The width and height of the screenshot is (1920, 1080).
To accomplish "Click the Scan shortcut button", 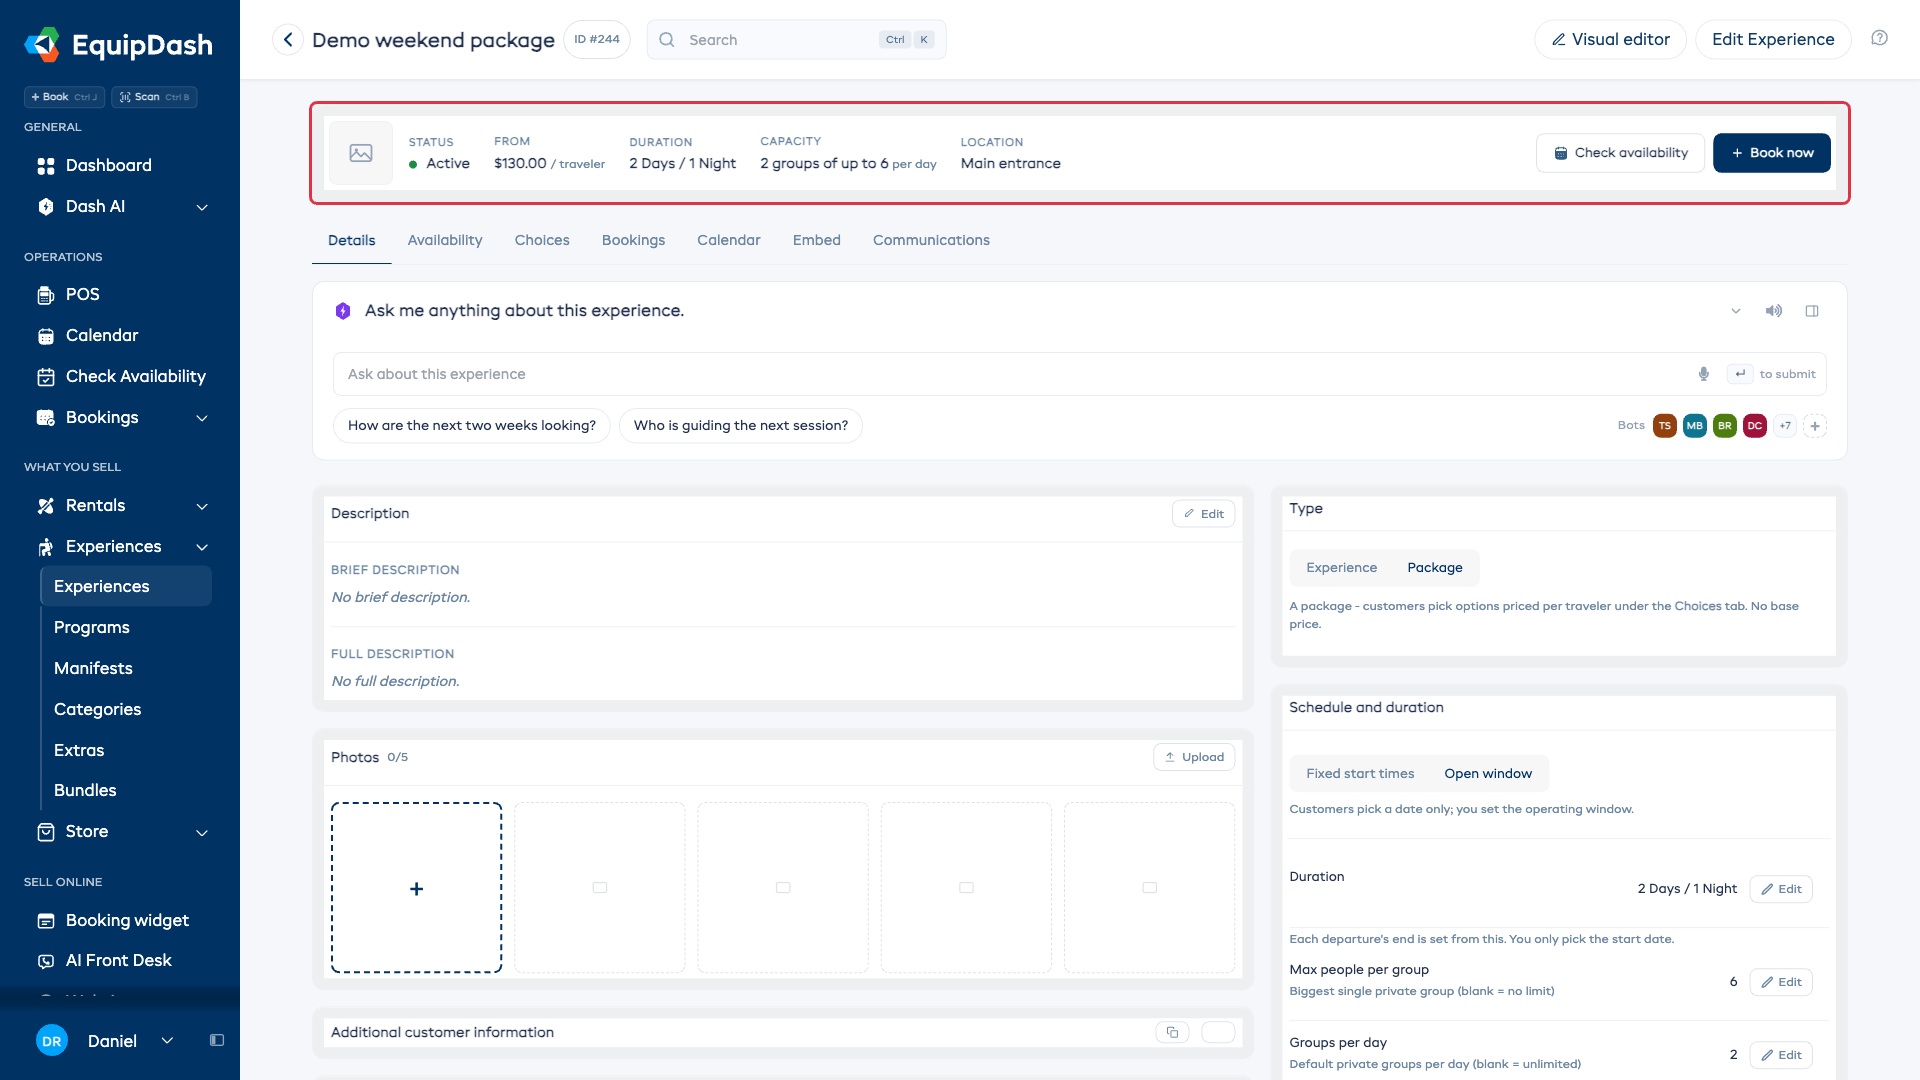I will [x=154, y=97].
